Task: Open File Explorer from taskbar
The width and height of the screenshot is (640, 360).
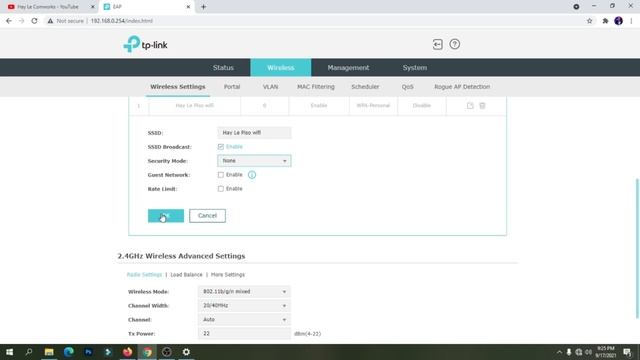Action: point(49,352)
